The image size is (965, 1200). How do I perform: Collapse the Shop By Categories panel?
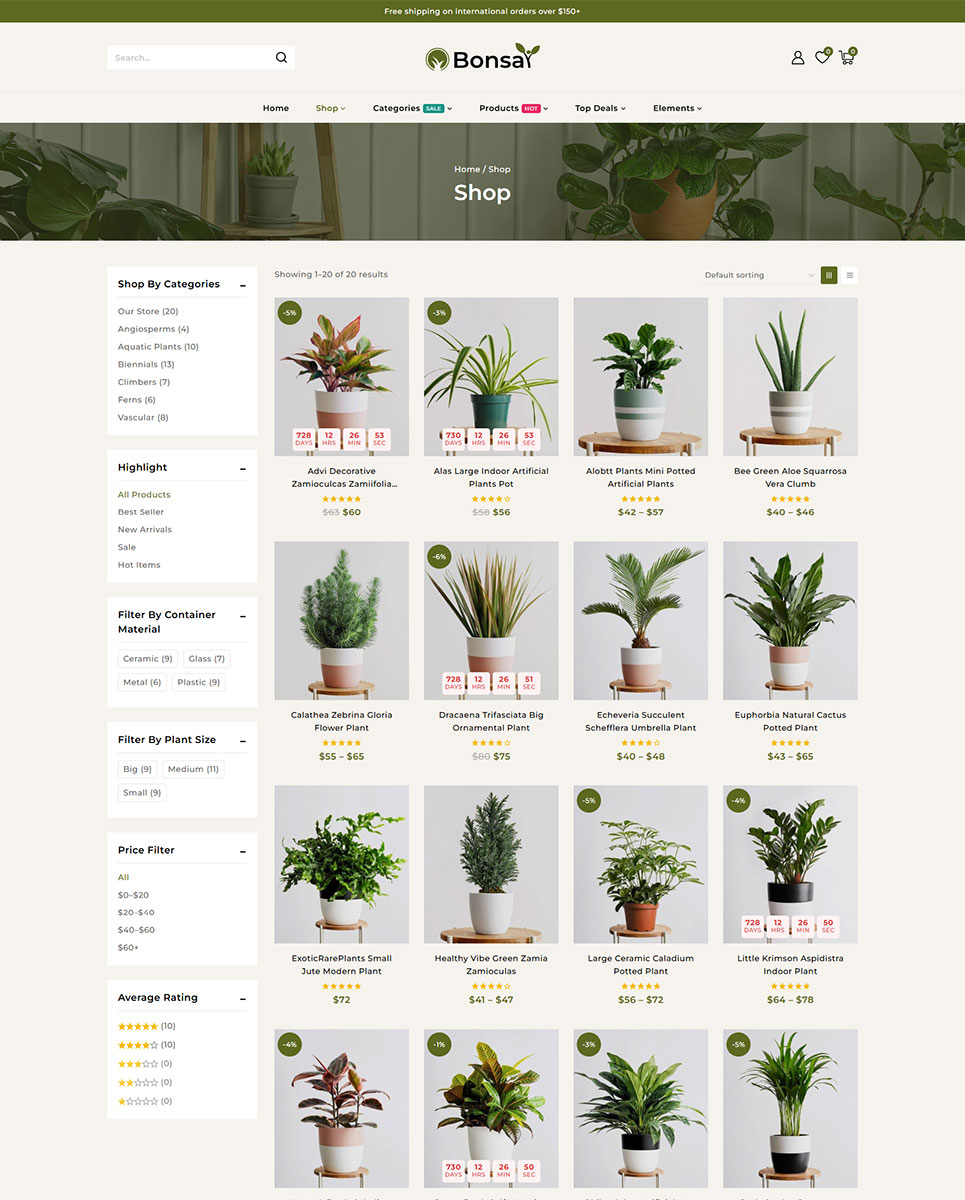243,286
